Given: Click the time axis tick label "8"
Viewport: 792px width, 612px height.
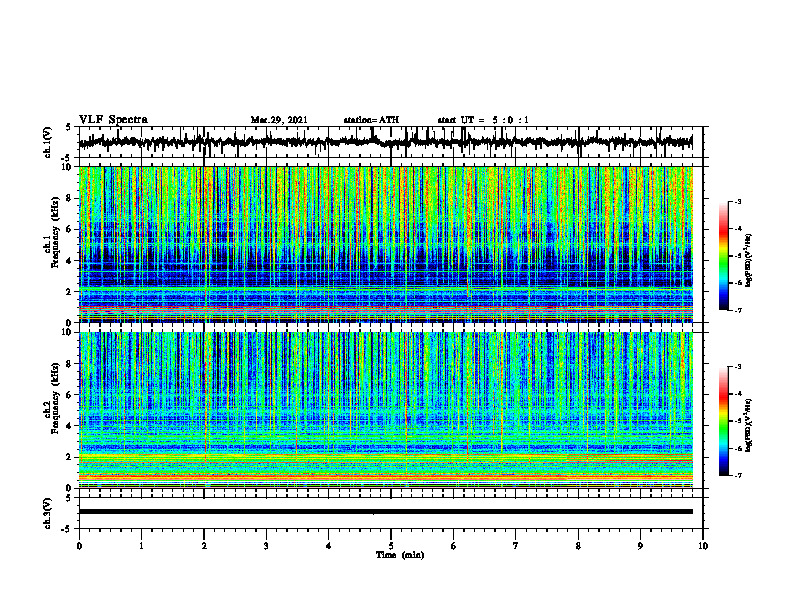Looking at the screenshot, I should pyautogui.click(x=578, y=546).
